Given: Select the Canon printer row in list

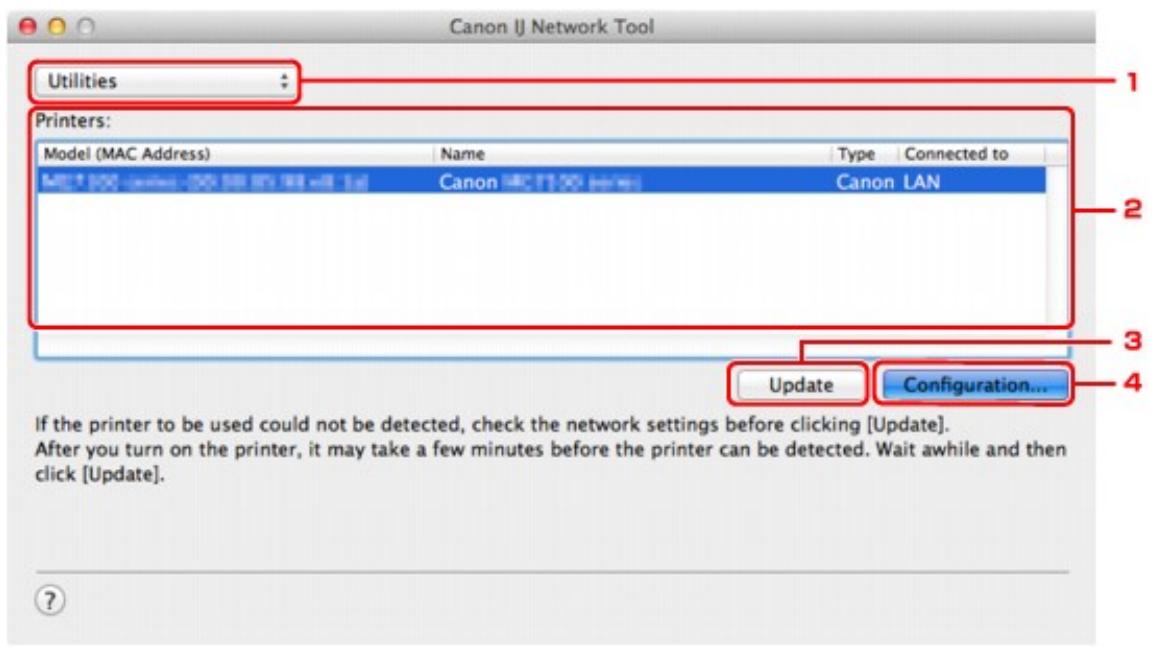Looking at the screenshot, I should point(541,182).
